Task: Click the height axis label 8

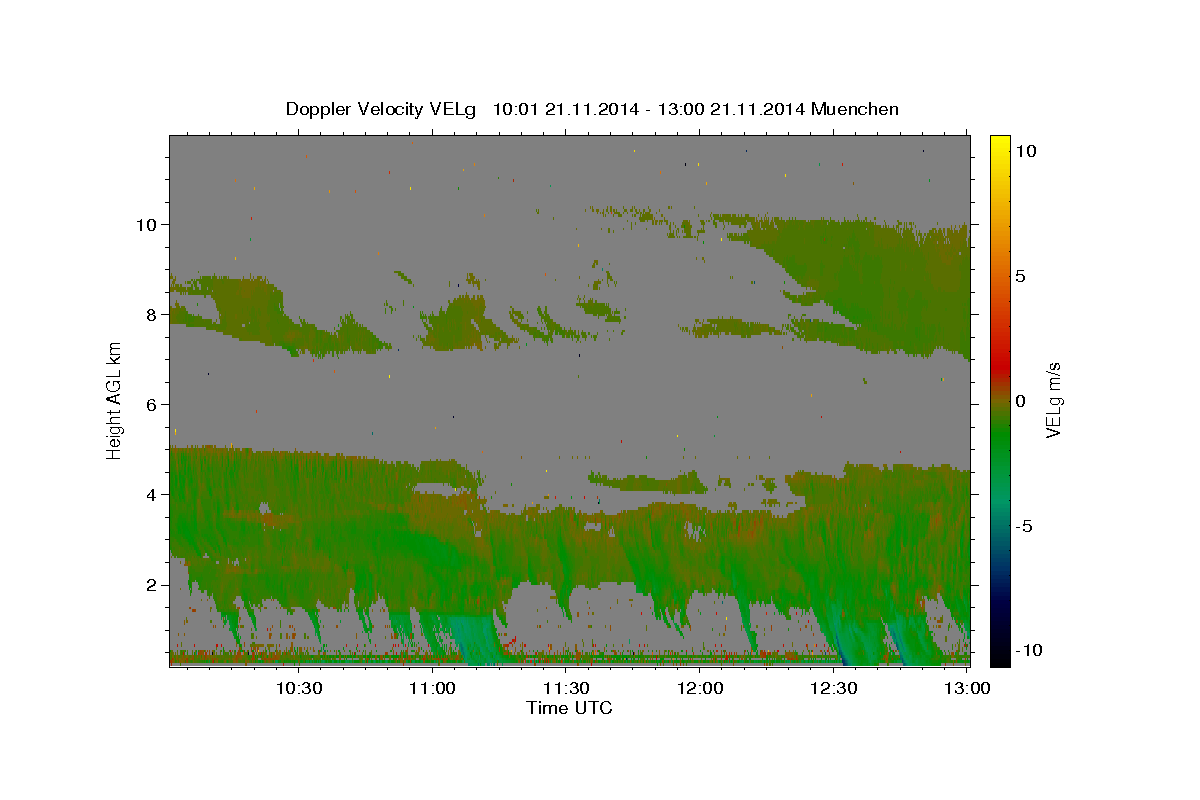Action: click(152, 314)
